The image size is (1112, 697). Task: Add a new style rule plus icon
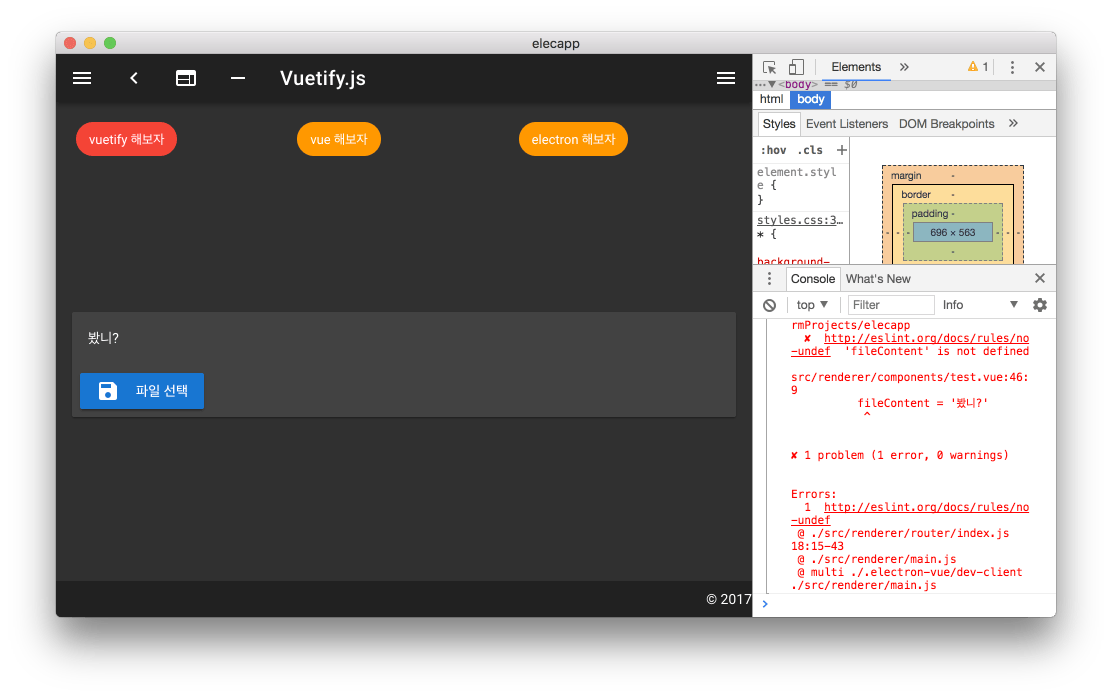click(842, 150)
